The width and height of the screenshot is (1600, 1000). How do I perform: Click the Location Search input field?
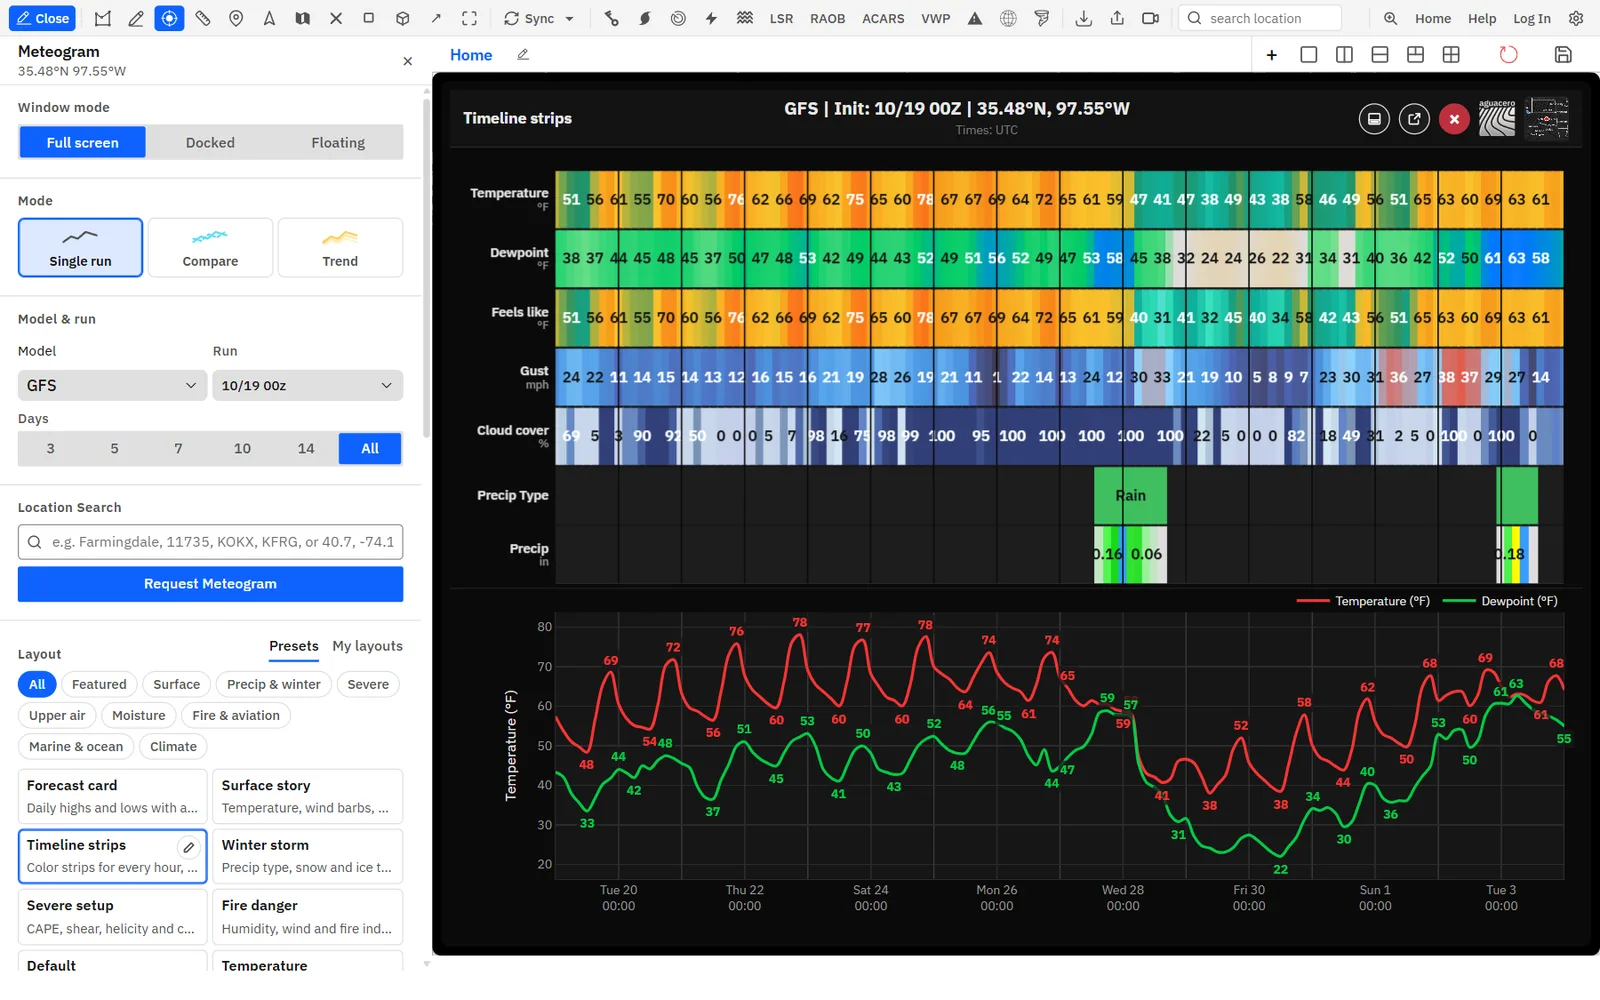[210, 542]
